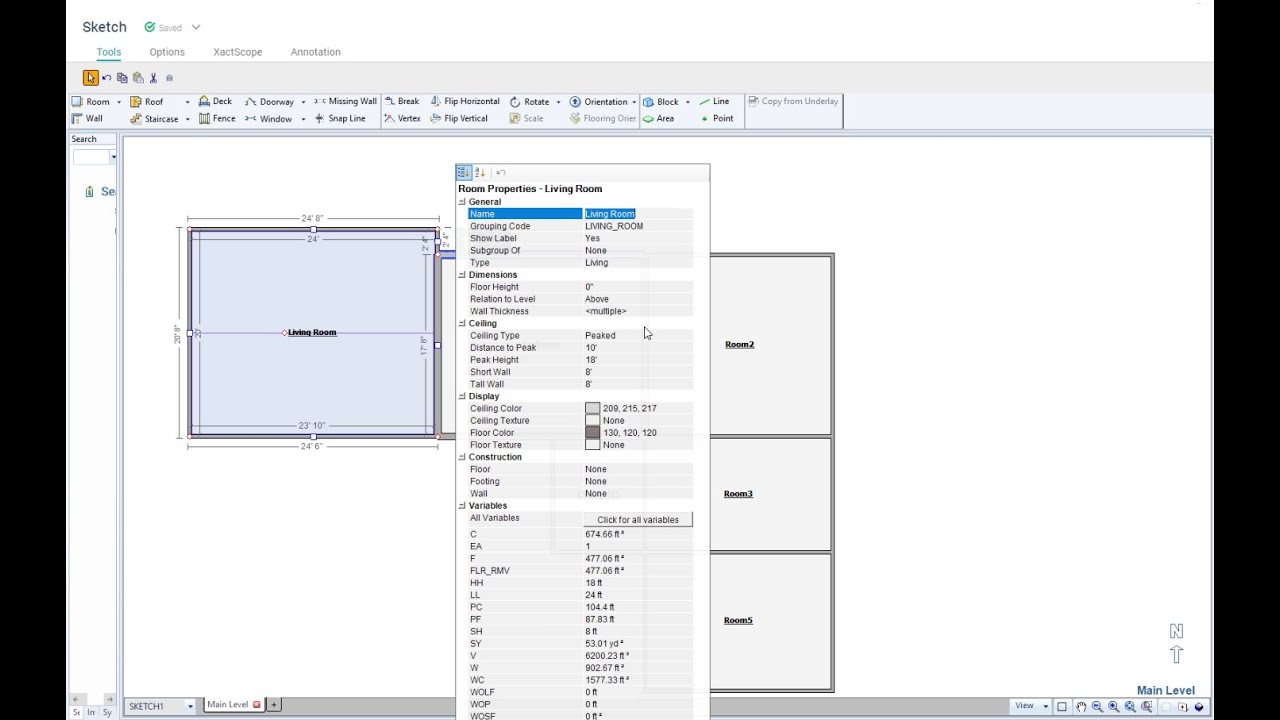Select the Line drawing tool
Viewport: 1280px width, 720px height.
click(x=714, y=101)
